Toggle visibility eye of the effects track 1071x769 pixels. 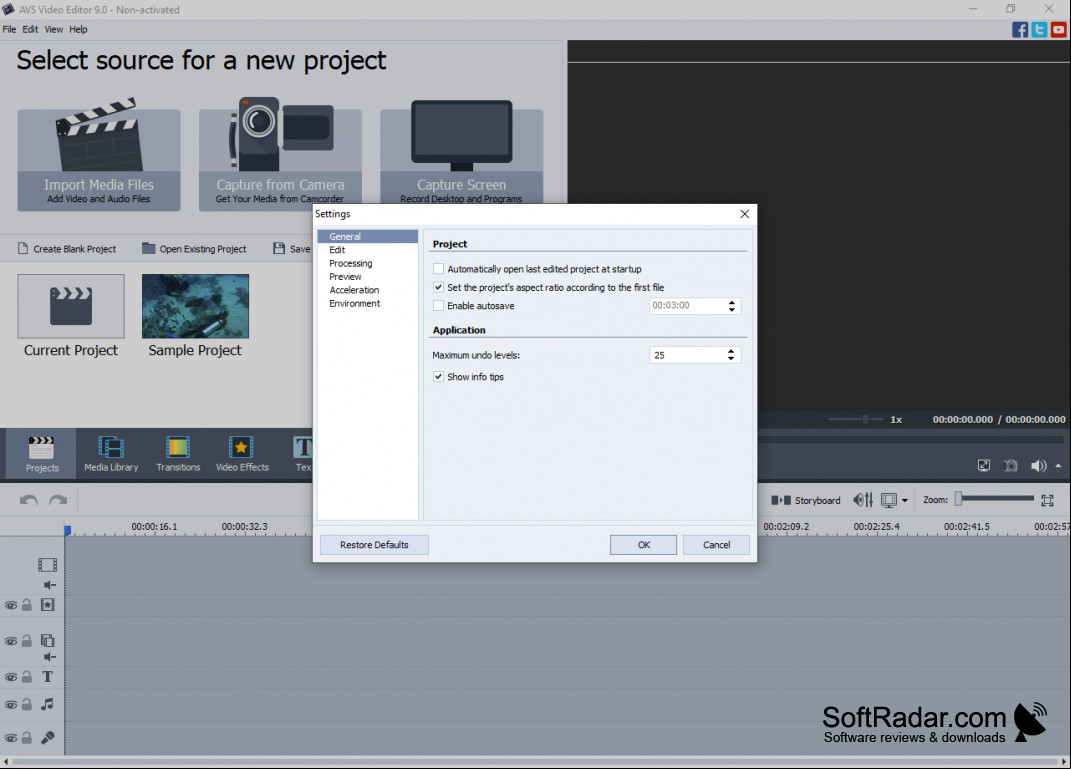11,605
